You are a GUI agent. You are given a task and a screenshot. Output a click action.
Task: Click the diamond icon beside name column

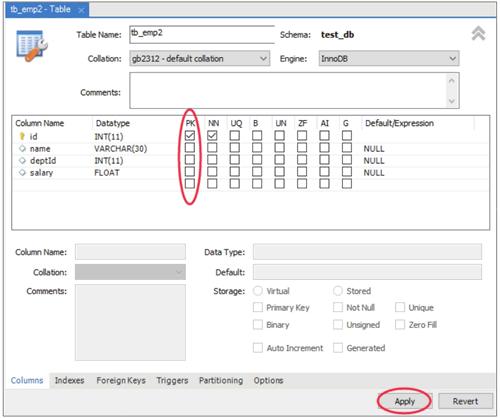tap(22, 148)
